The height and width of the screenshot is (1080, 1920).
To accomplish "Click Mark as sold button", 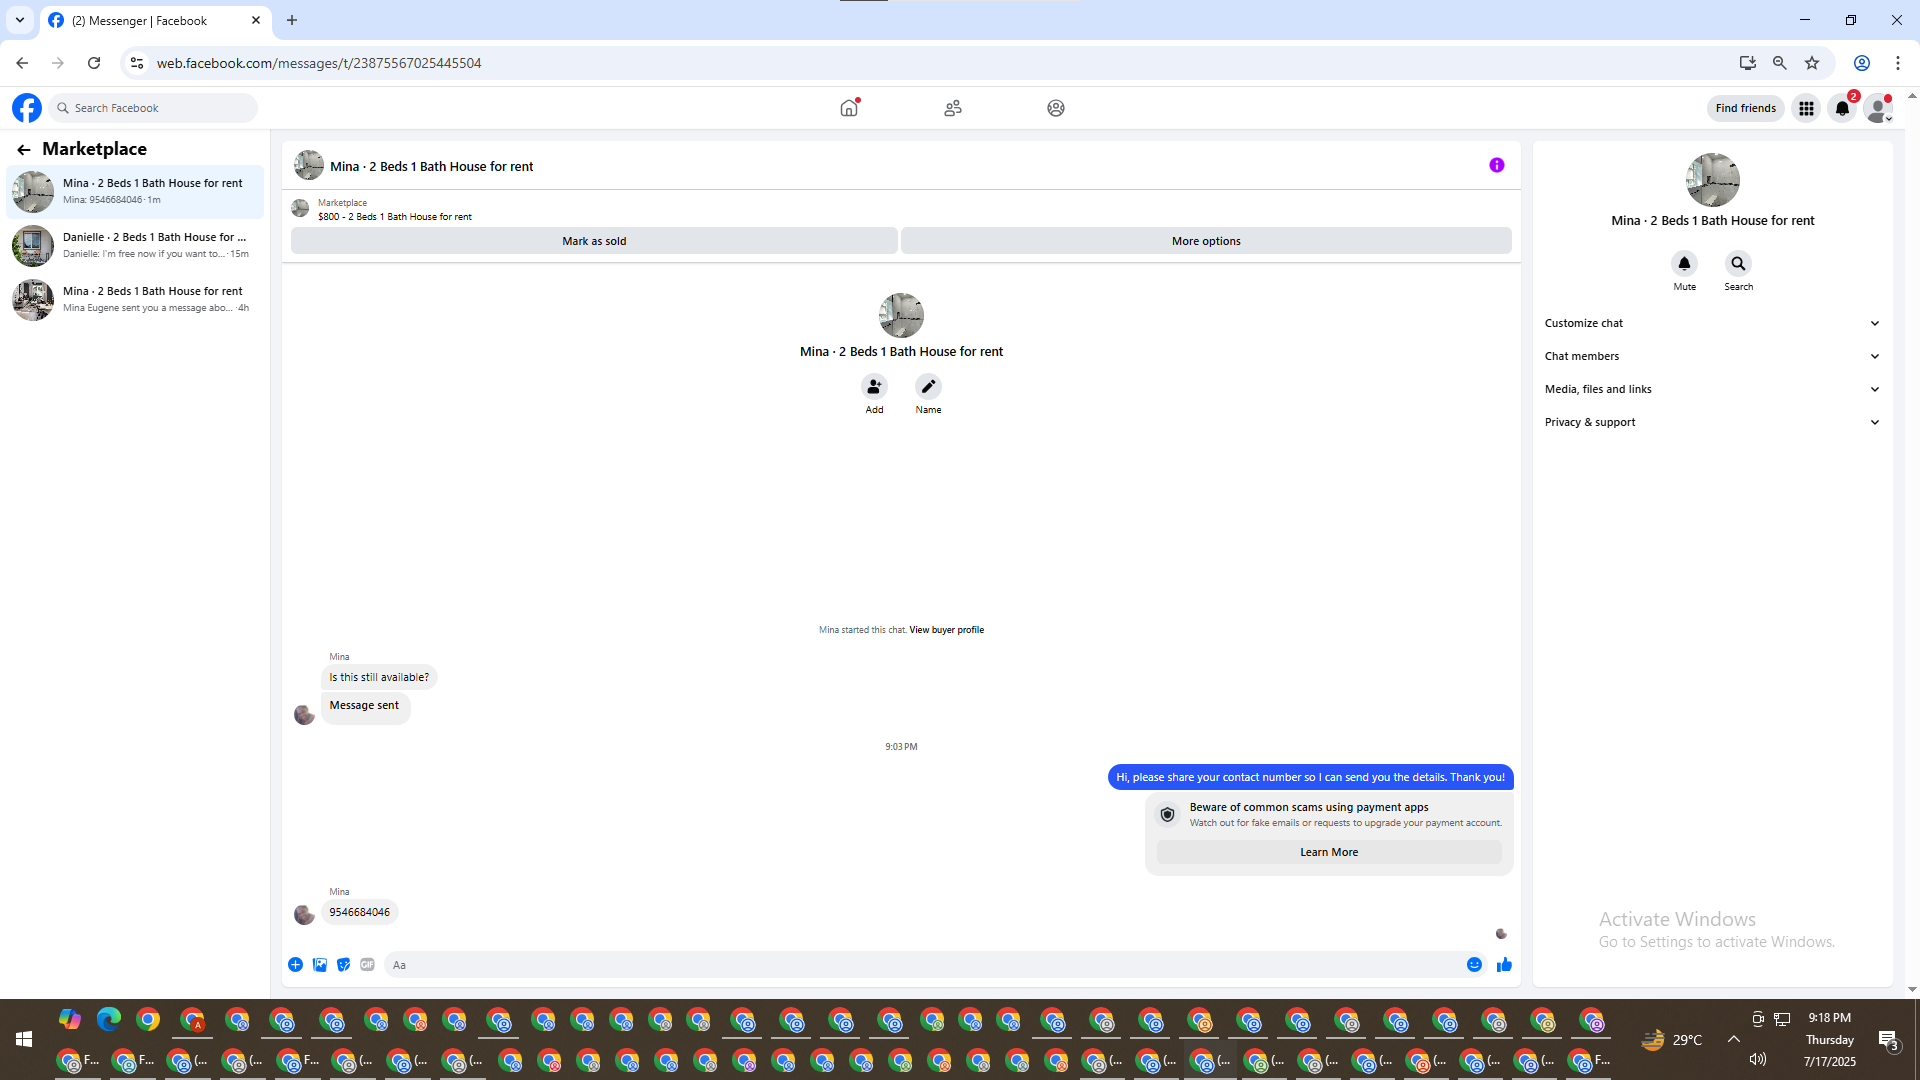I will point(594,241).
